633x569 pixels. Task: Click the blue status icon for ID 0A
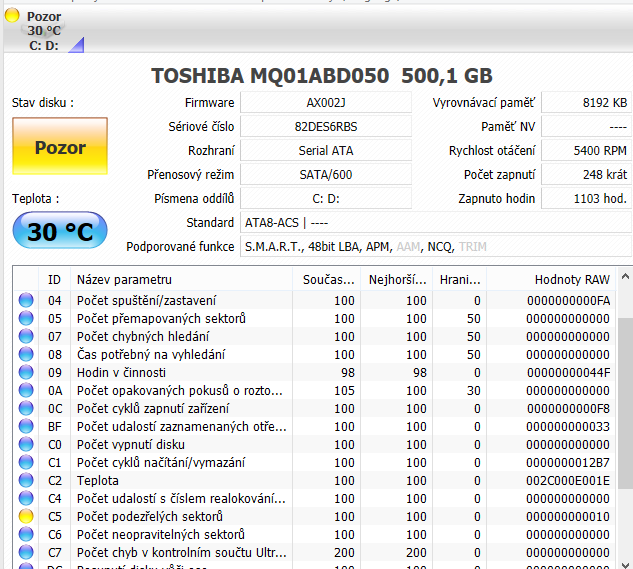pyautogui.click(x=26, y=390)
